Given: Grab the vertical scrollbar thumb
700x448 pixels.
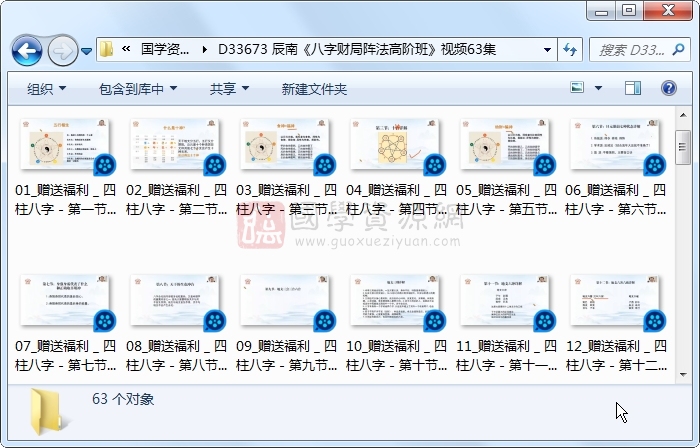Looking at the screenshot, I should coord(683,147).
